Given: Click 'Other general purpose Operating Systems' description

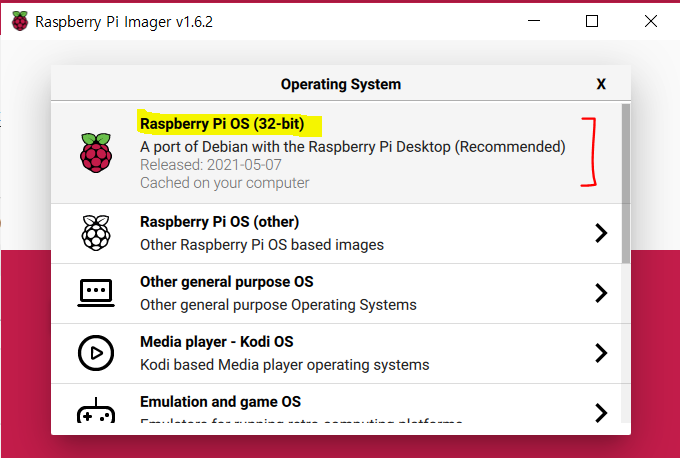Looking at the screenshot, I should pos(278,304).
